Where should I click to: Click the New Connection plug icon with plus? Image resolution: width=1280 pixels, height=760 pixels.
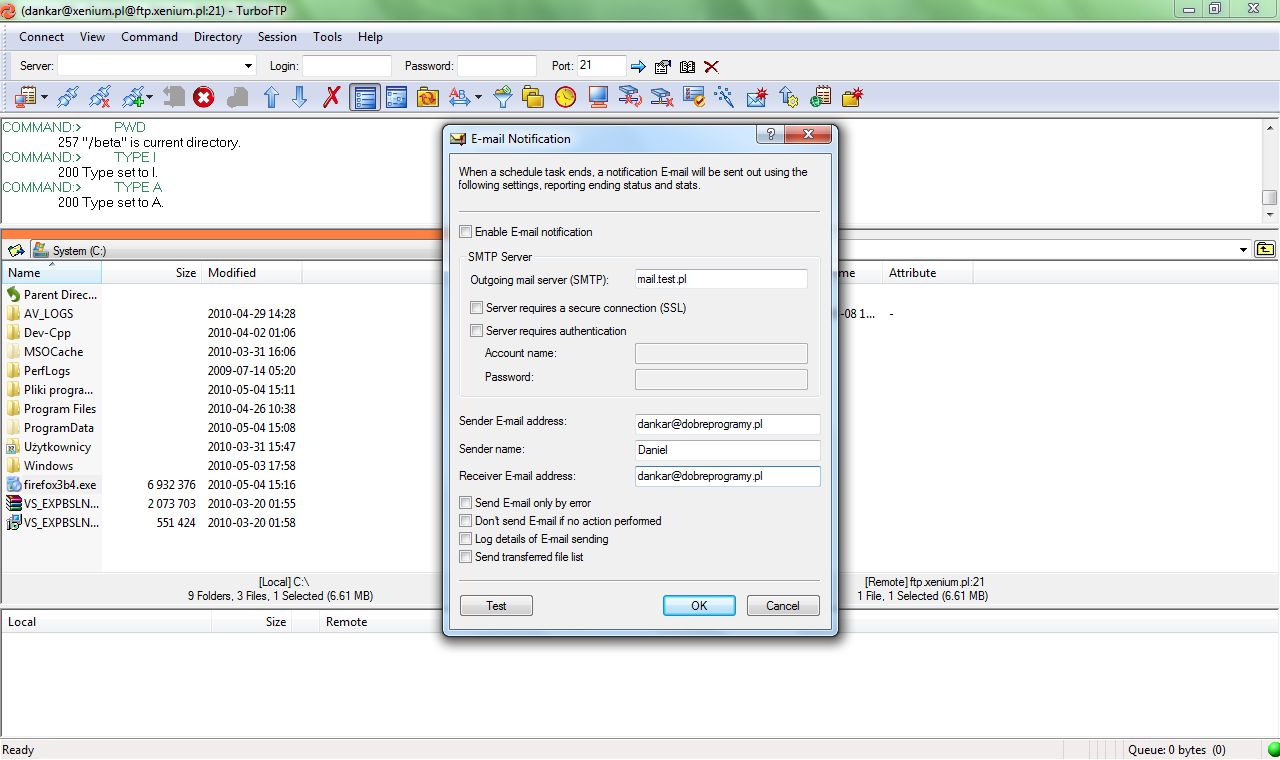[x=133, y=97]
